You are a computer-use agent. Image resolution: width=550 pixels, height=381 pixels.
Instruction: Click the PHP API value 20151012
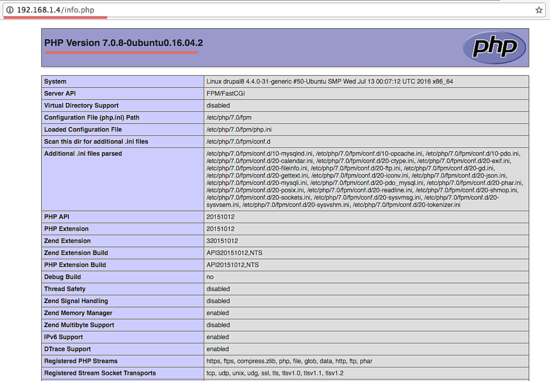pyautogui.click(x=220, y=217)
